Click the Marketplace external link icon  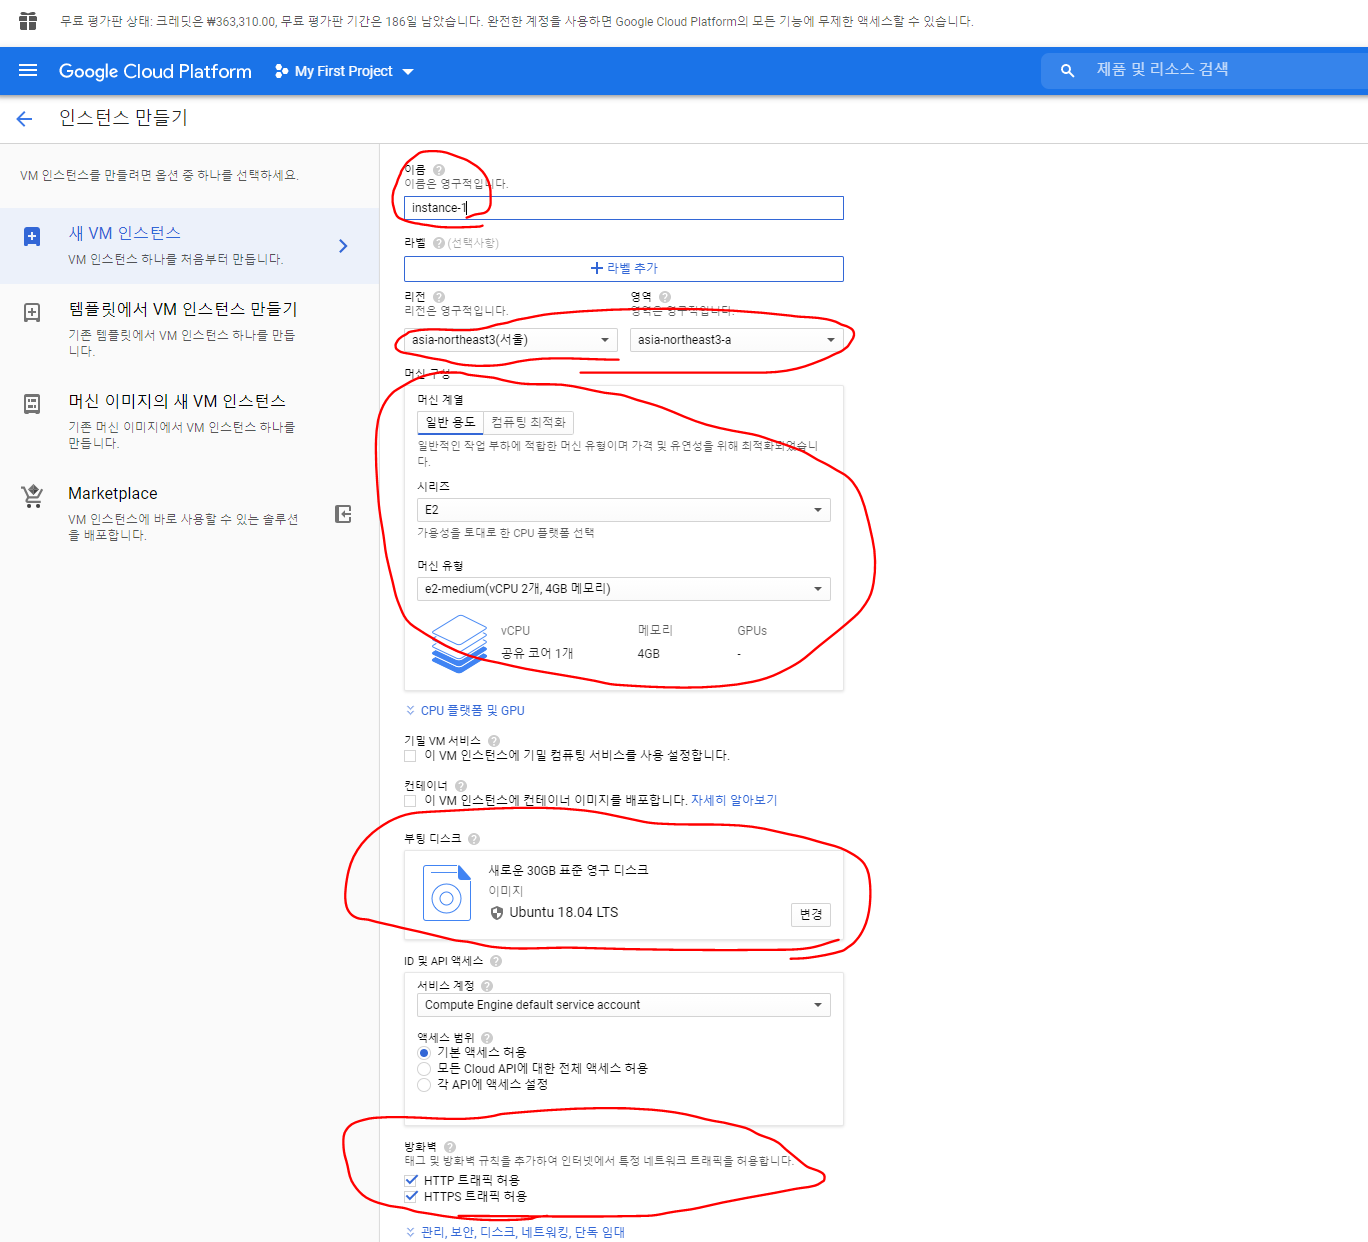point(343,514)
